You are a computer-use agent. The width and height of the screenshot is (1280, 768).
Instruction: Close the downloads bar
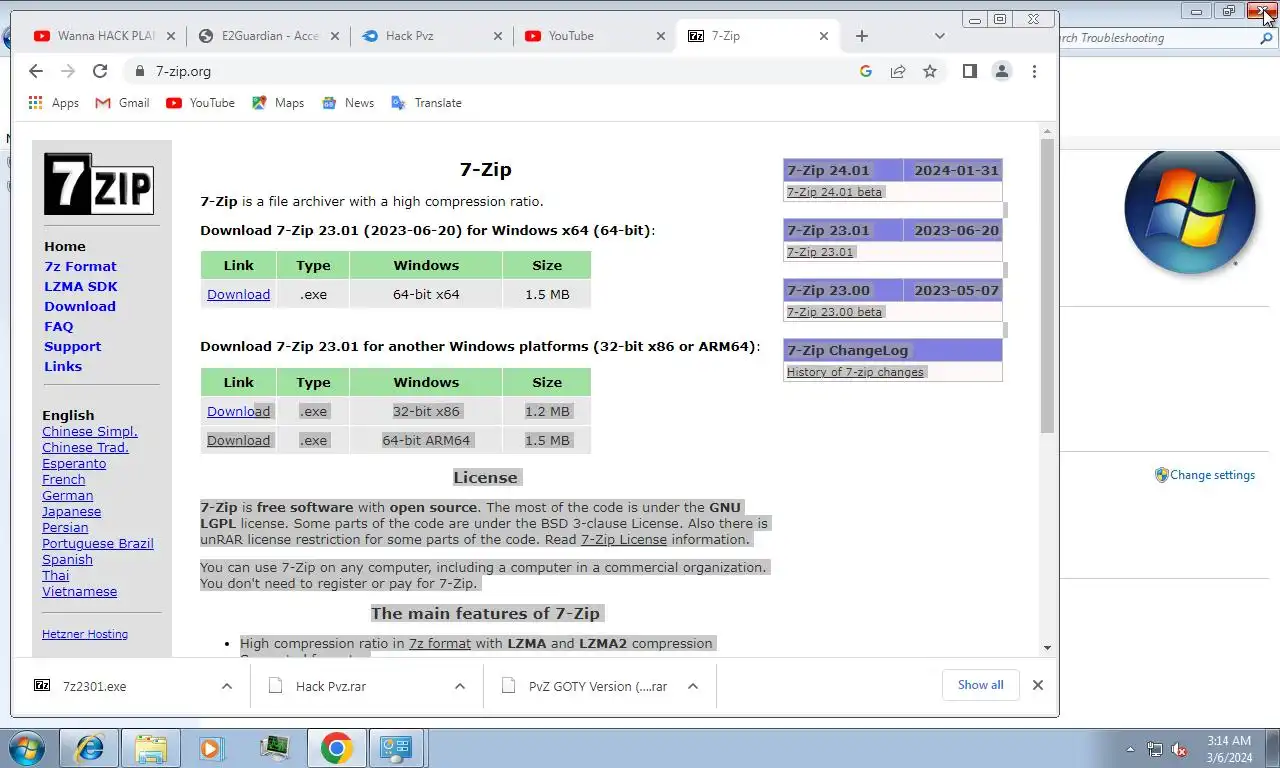(x=1037, y=685)
